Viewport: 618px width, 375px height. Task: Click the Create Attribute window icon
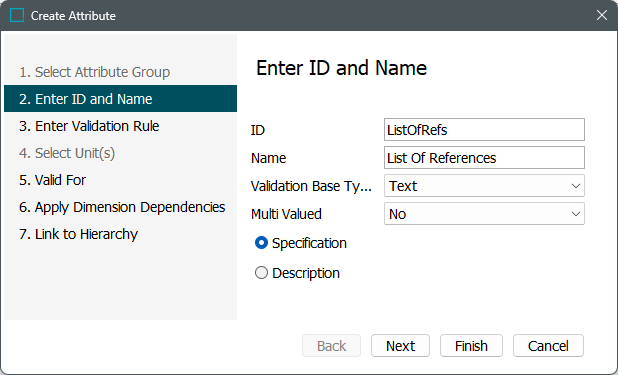pos(17,15)
